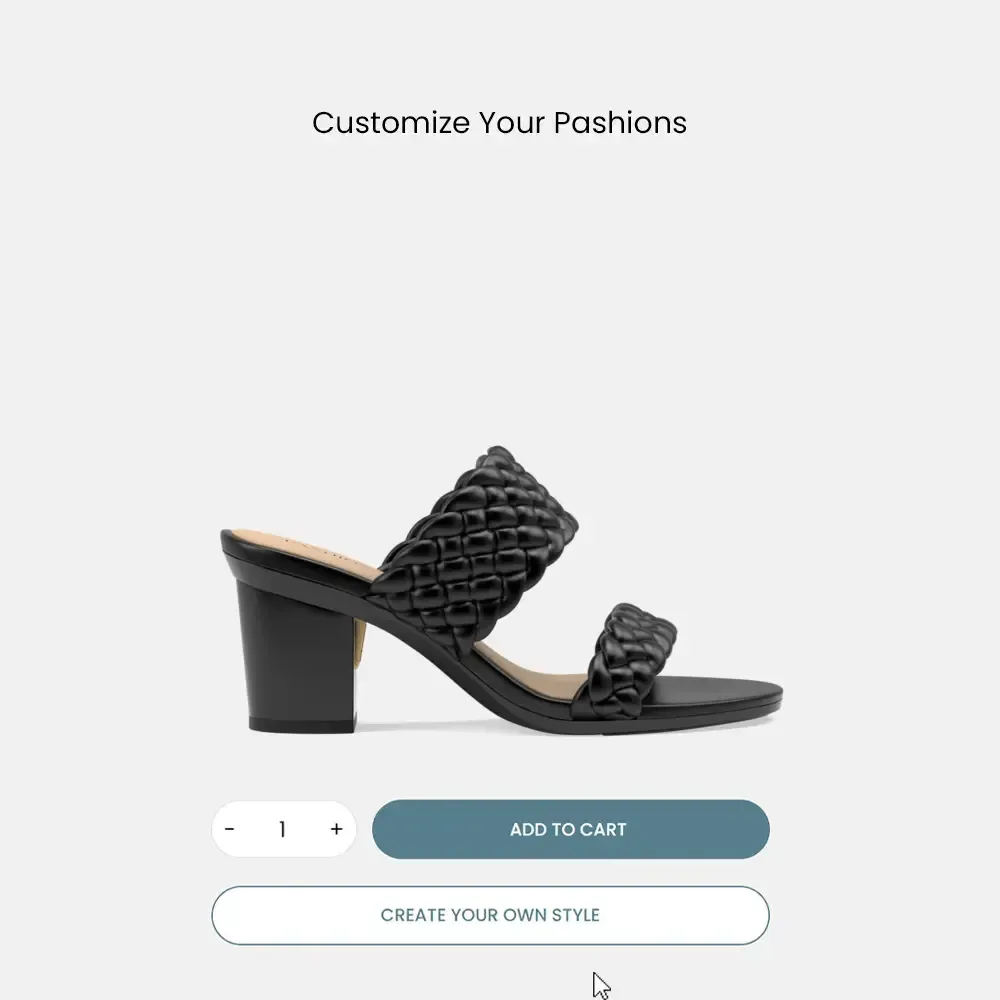
Task: Click the ADD TO CART label text
Action: [x=568, y=829]
